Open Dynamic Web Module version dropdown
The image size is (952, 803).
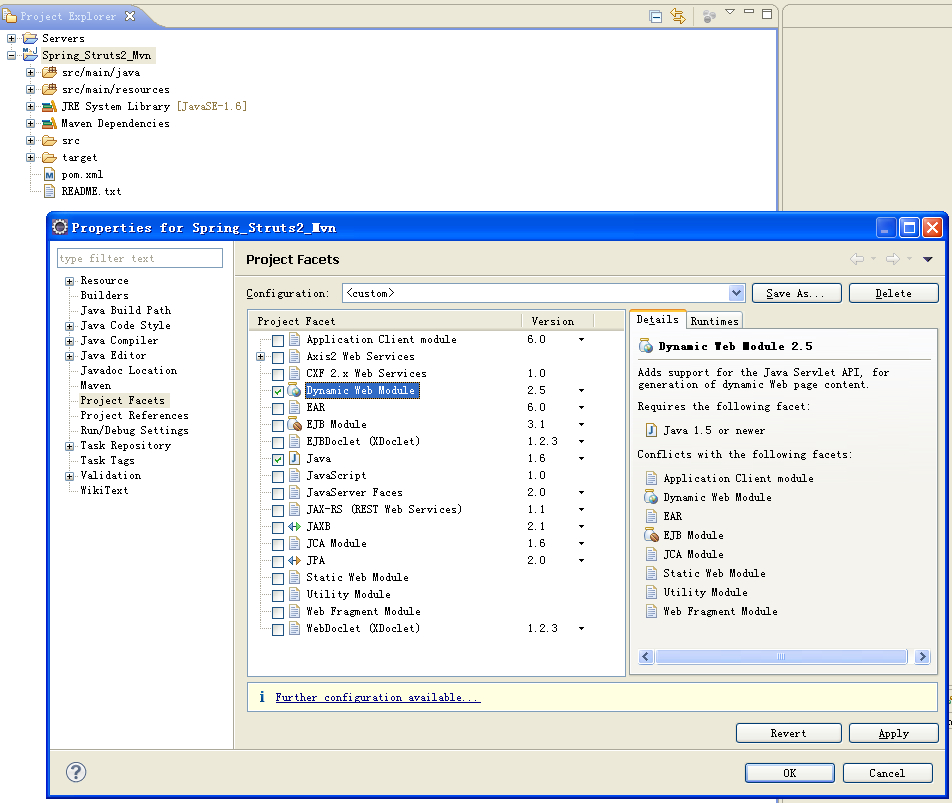(x=581, y=390)
